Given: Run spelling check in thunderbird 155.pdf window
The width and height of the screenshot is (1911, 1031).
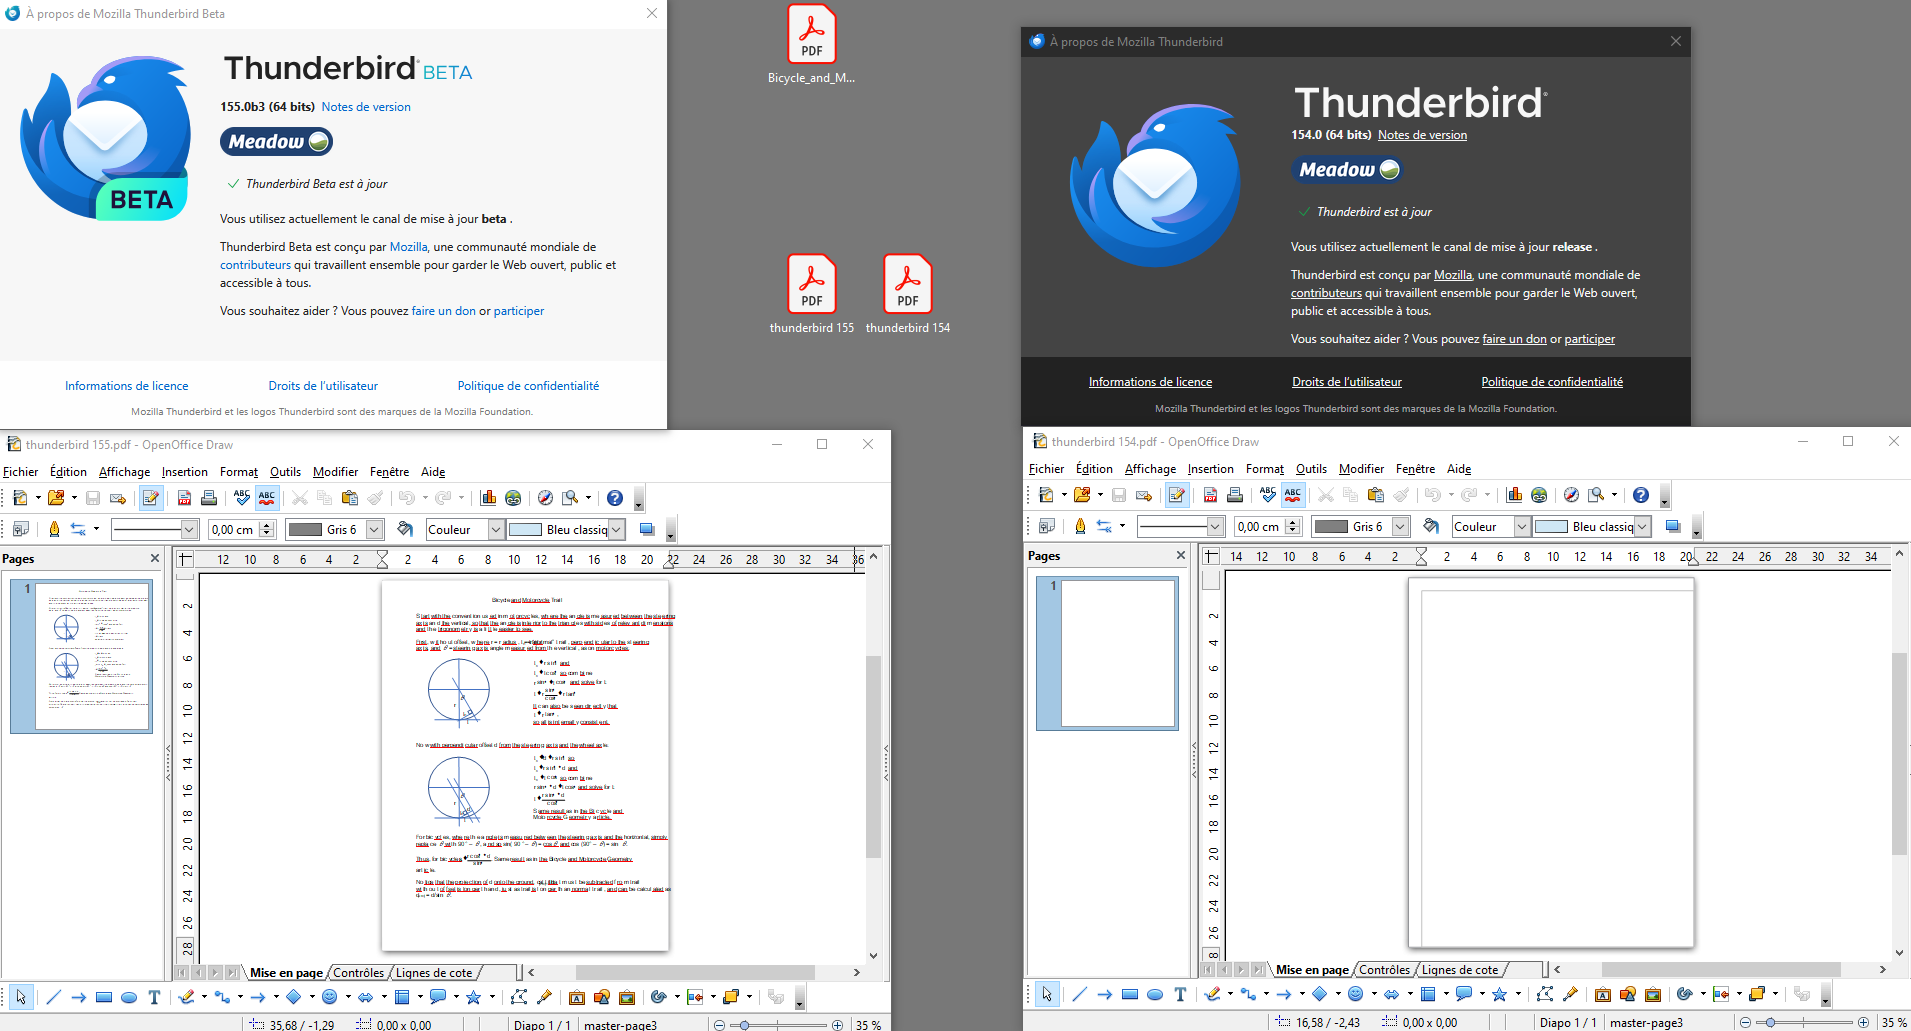Looking at the screenshot, I should click(242, 498).
